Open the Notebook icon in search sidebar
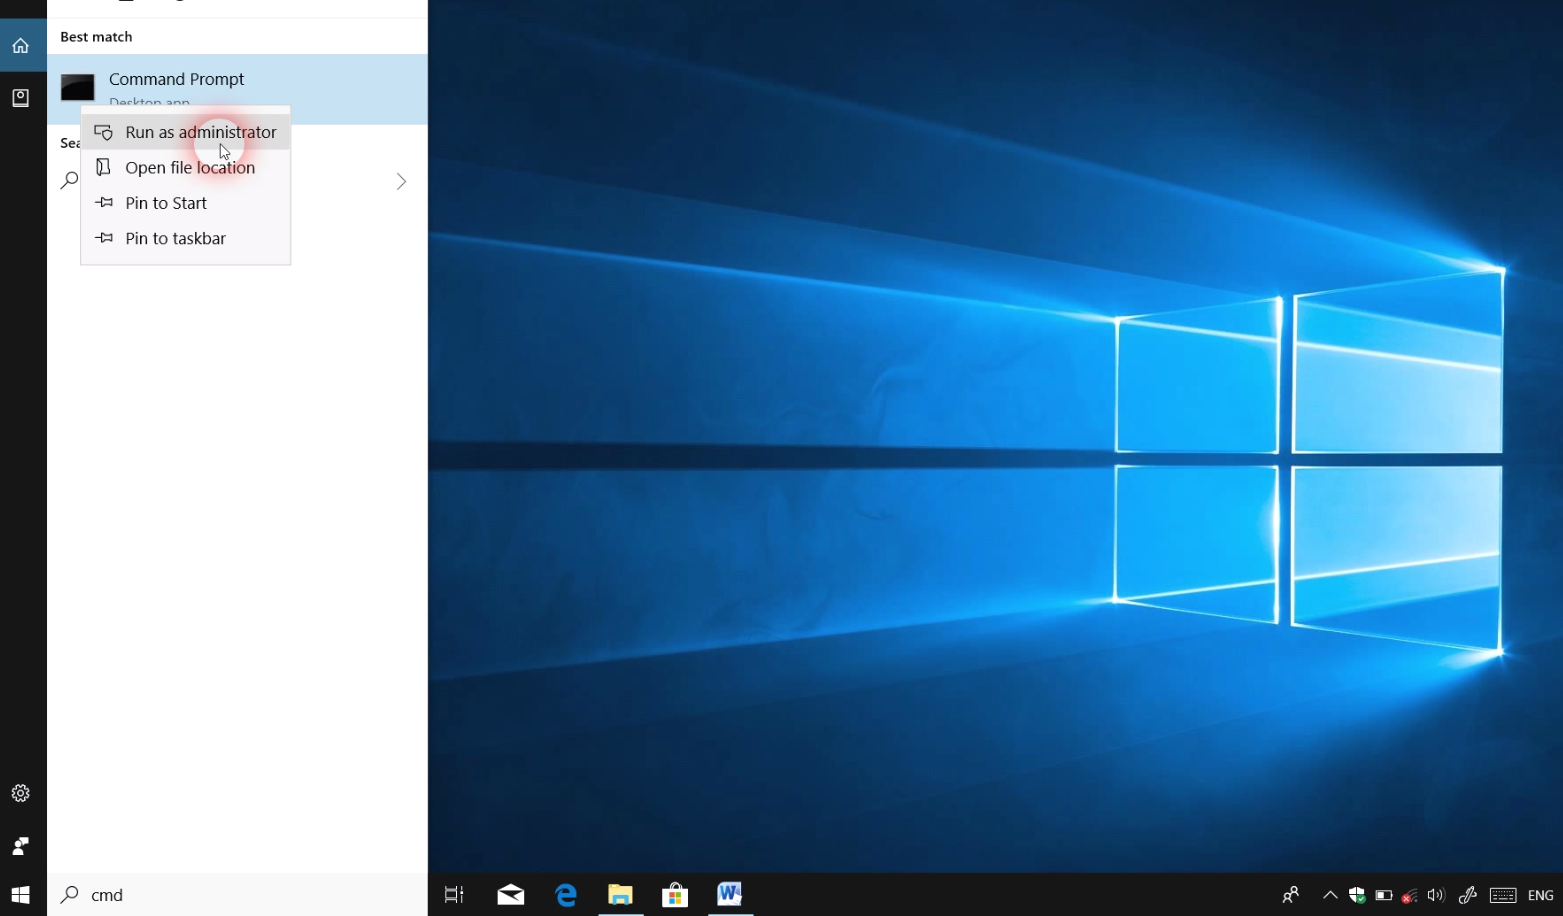Screen dimensions: 1563x916 [20, 98]
